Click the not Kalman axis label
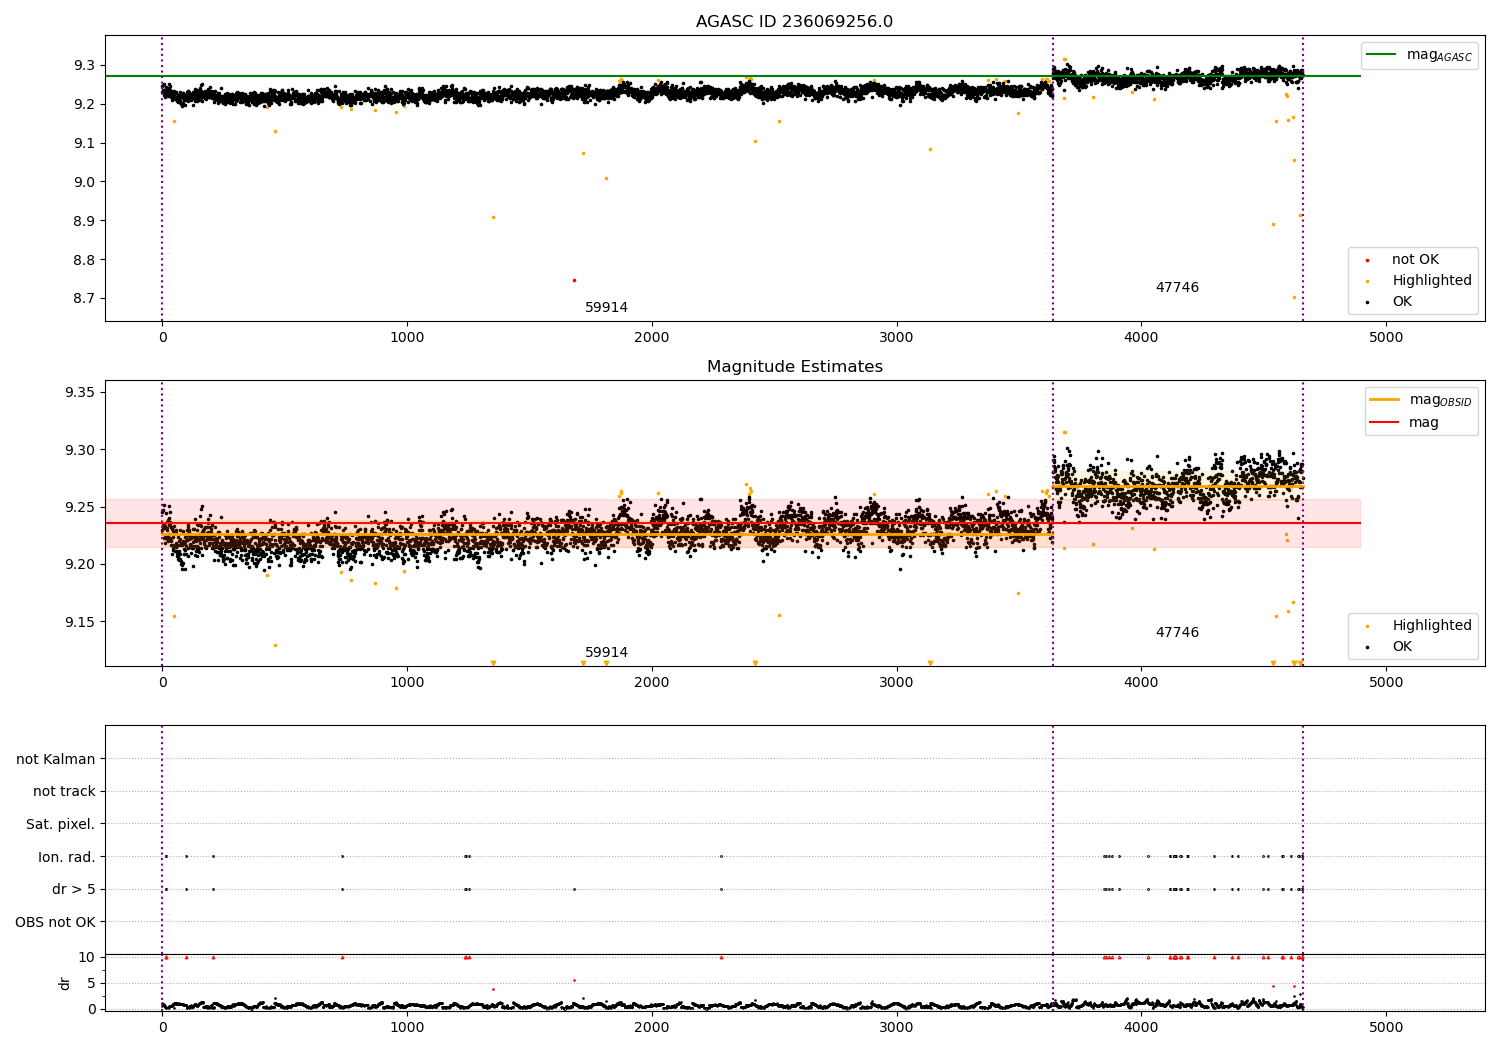 56,760
